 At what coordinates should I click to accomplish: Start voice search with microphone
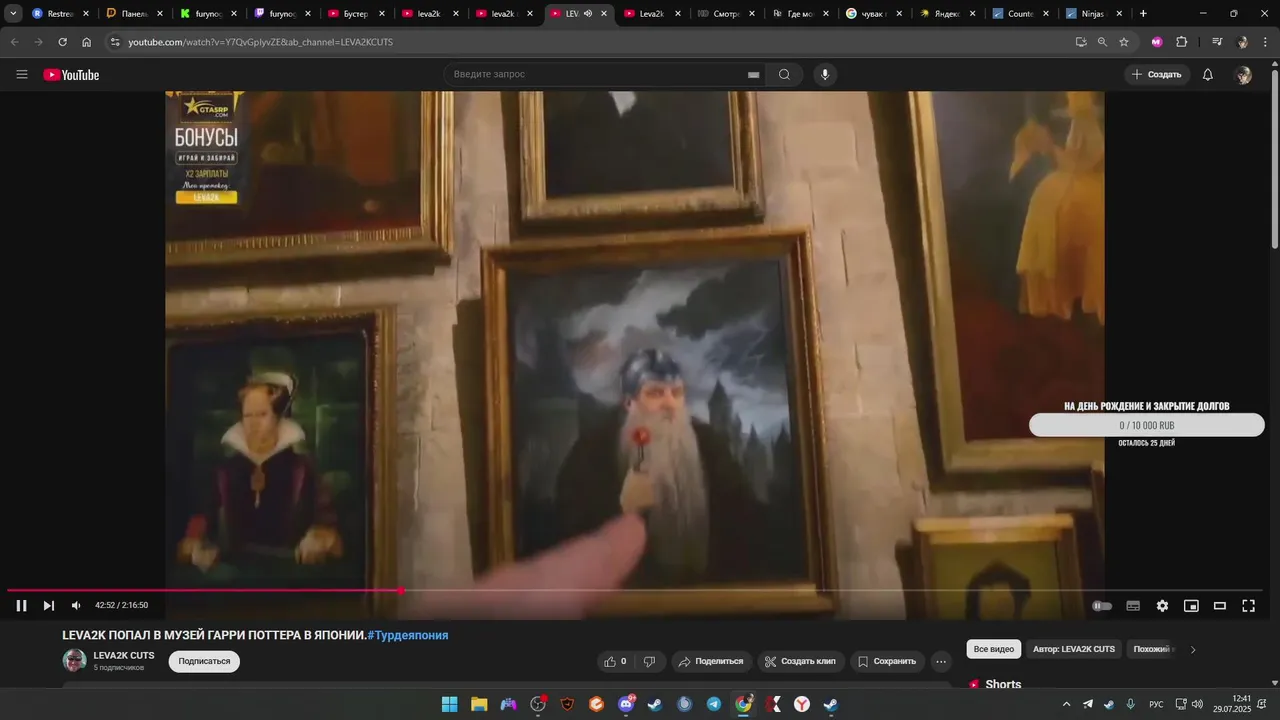(x=825, y=74)
